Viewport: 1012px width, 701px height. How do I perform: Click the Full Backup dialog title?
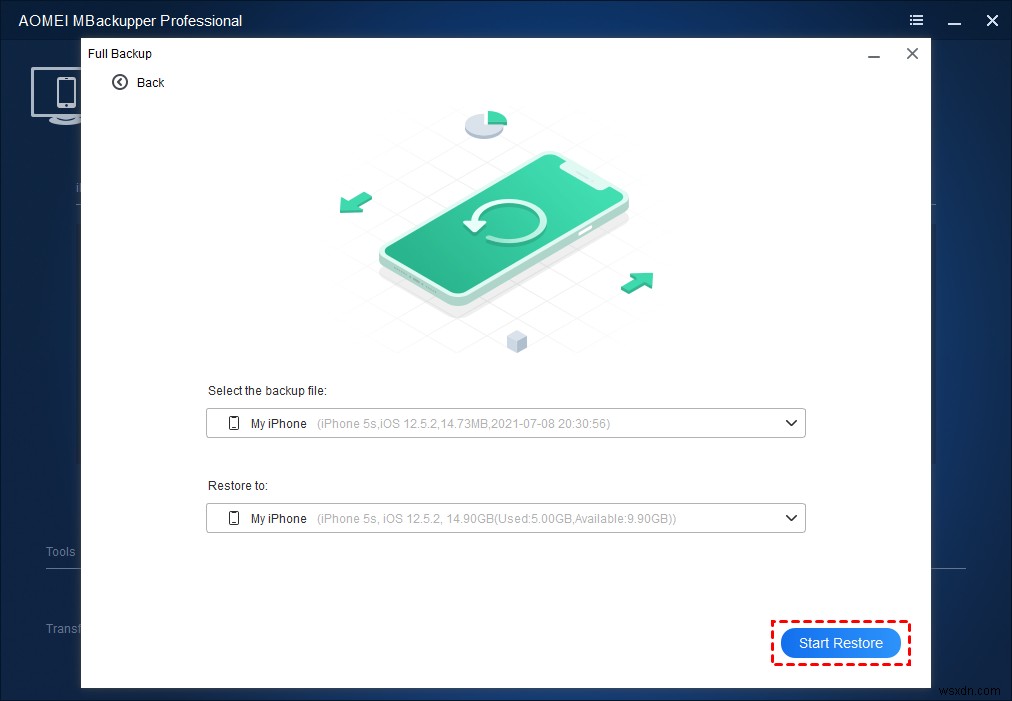pos(120,54)
